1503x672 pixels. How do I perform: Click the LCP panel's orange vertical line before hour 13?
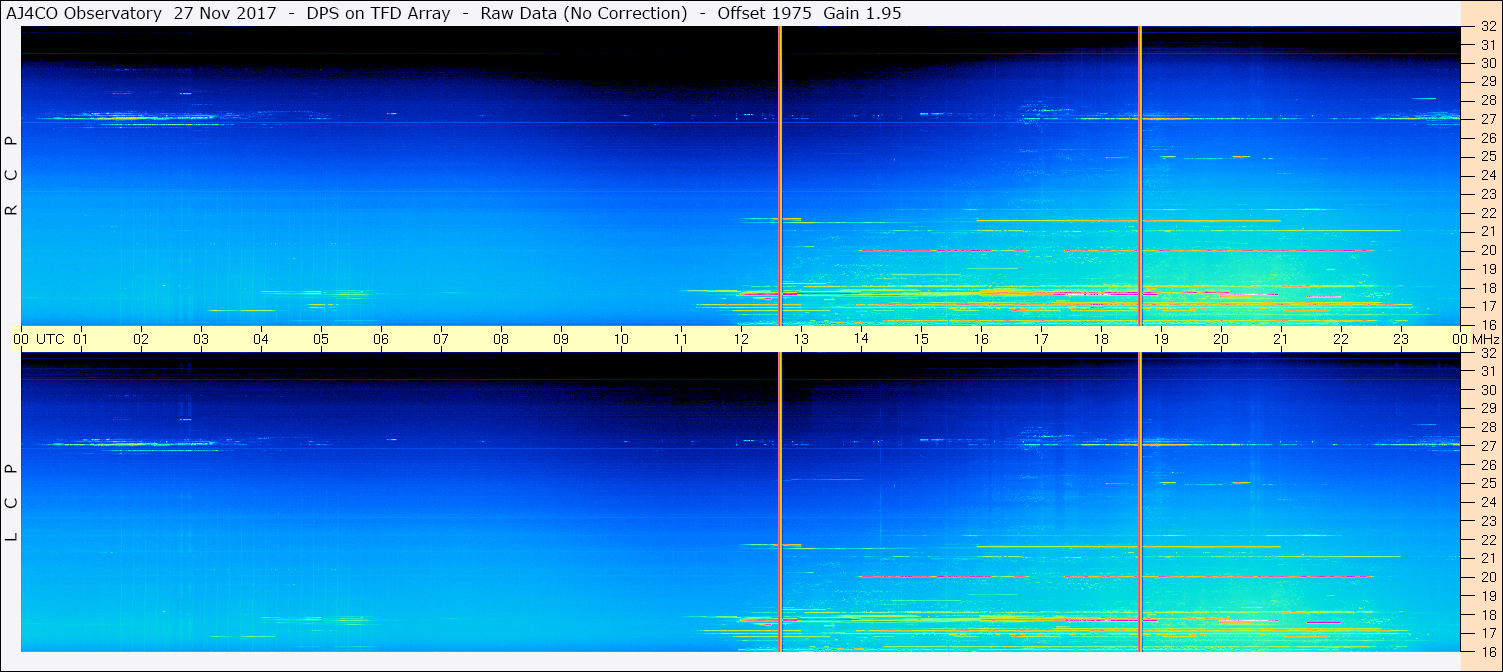coord(779,502)
